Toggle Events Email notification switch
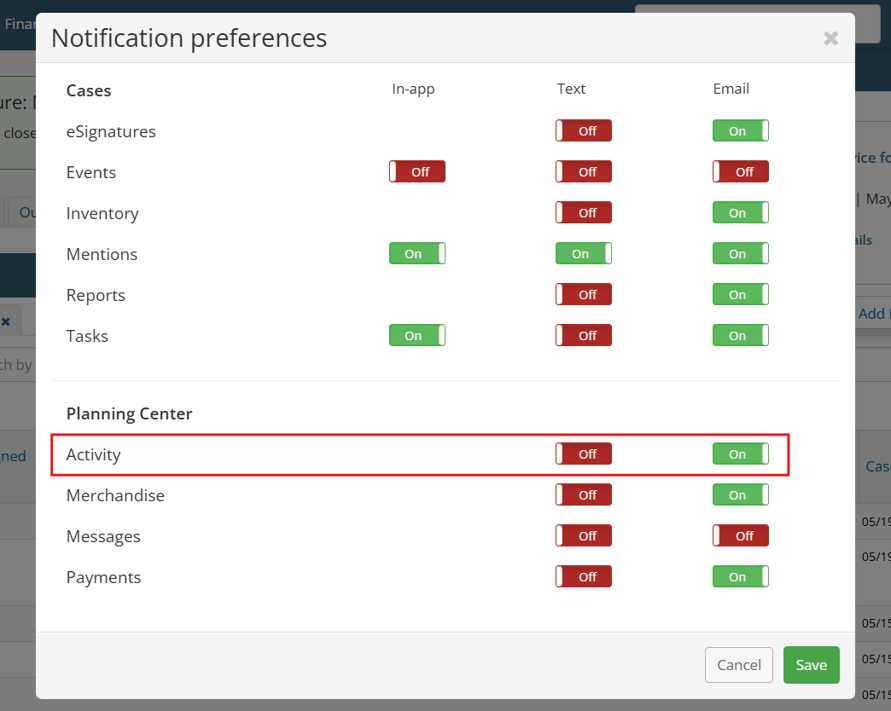The image size is (891, 711). tap(740, 172)
